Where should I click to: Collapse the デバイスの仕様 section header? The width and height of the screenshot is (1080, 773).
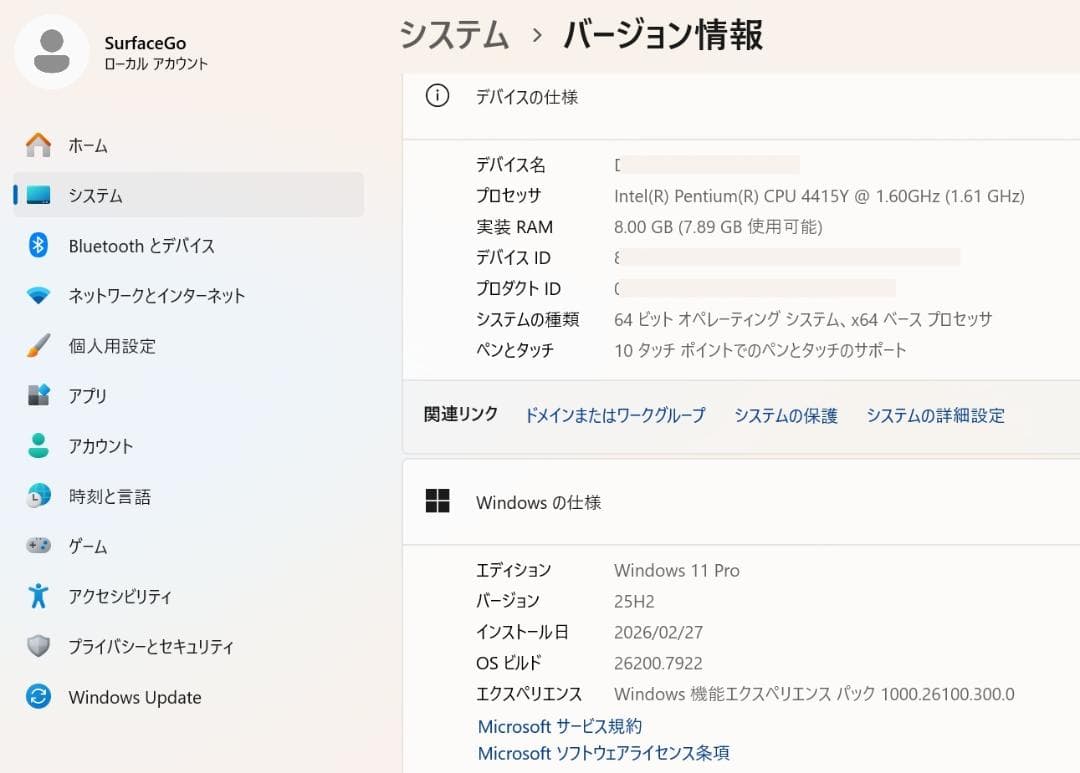[741, 106]
